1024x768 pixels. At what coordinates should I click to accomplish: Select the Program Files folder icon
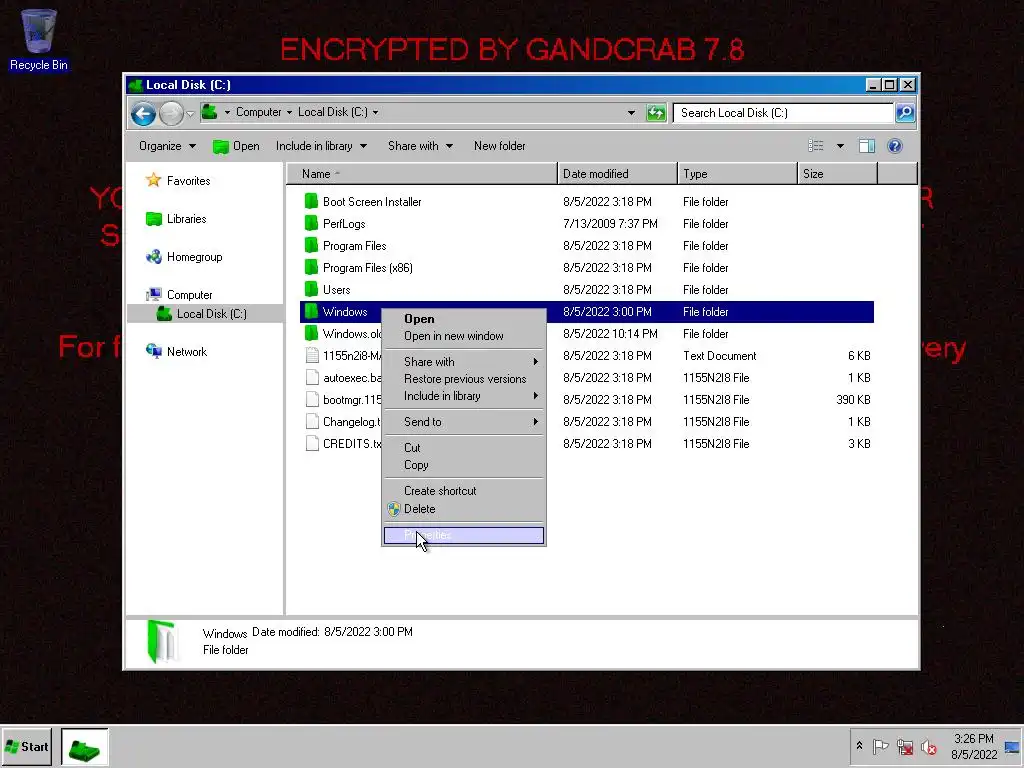point(312,246)
